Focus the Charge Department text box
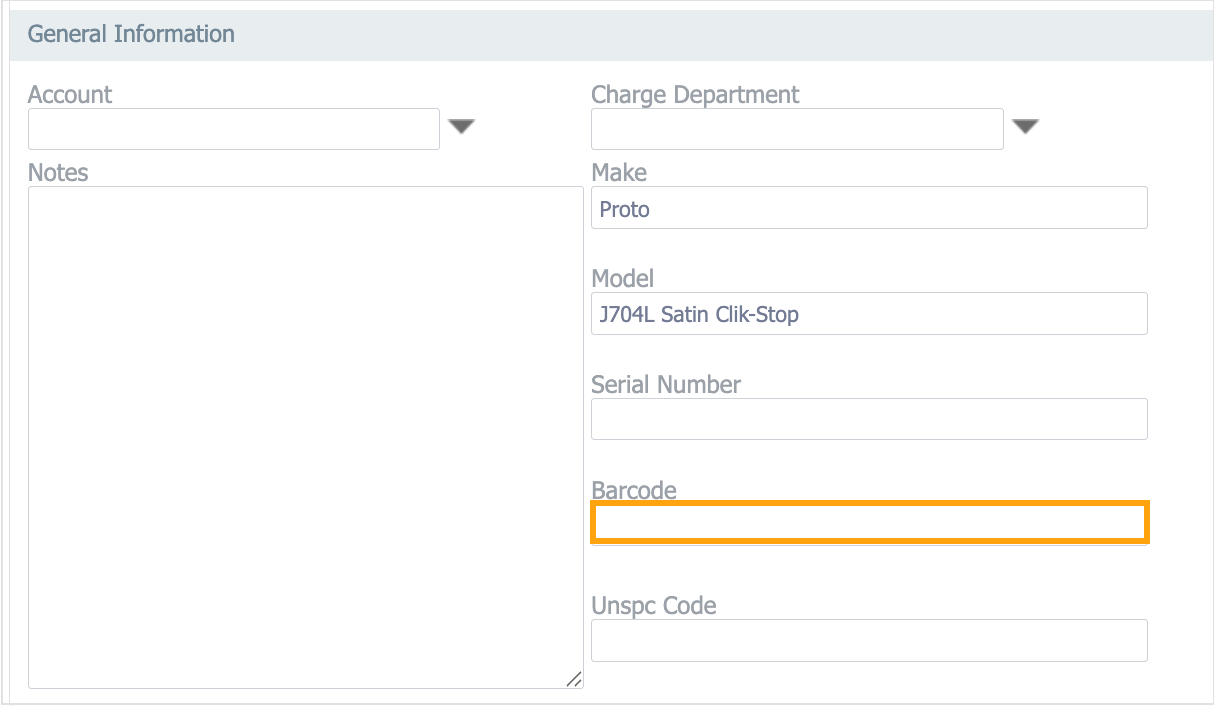 [x=797, y=129]
